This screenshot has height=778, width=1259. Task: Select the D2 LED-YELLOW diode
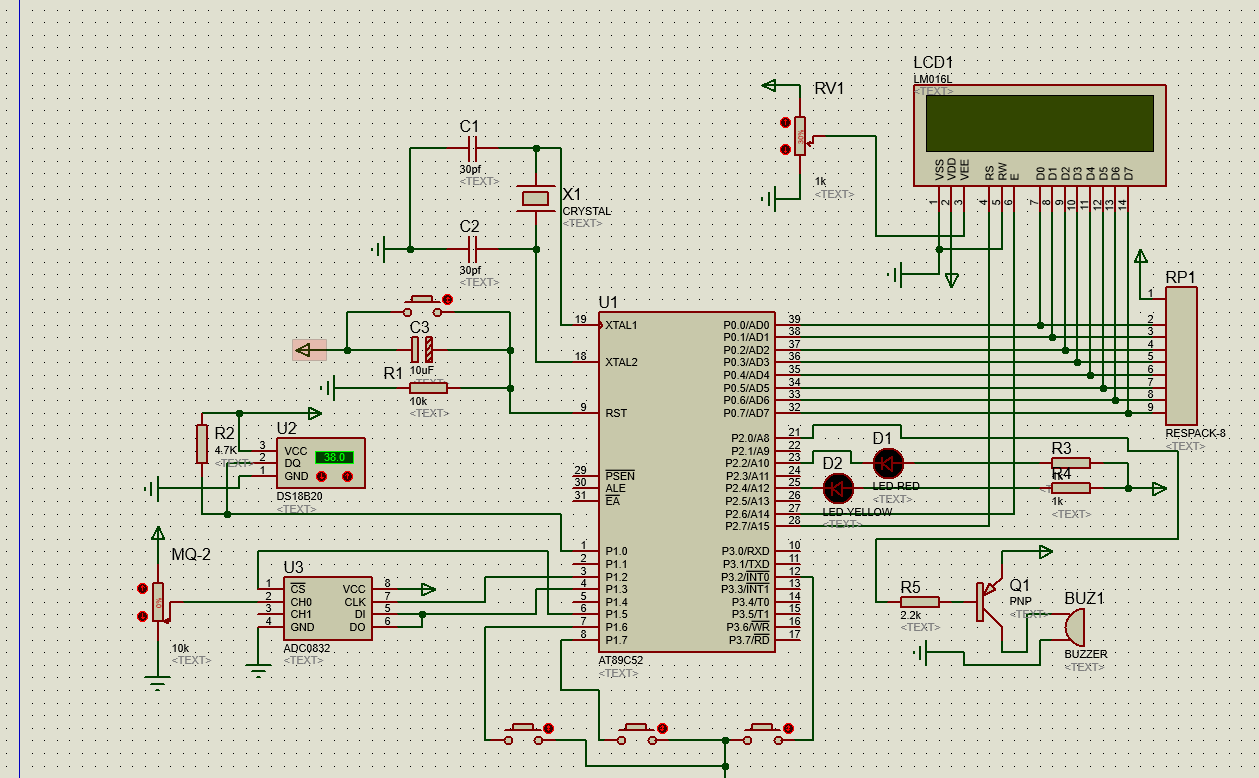point(838,488)
